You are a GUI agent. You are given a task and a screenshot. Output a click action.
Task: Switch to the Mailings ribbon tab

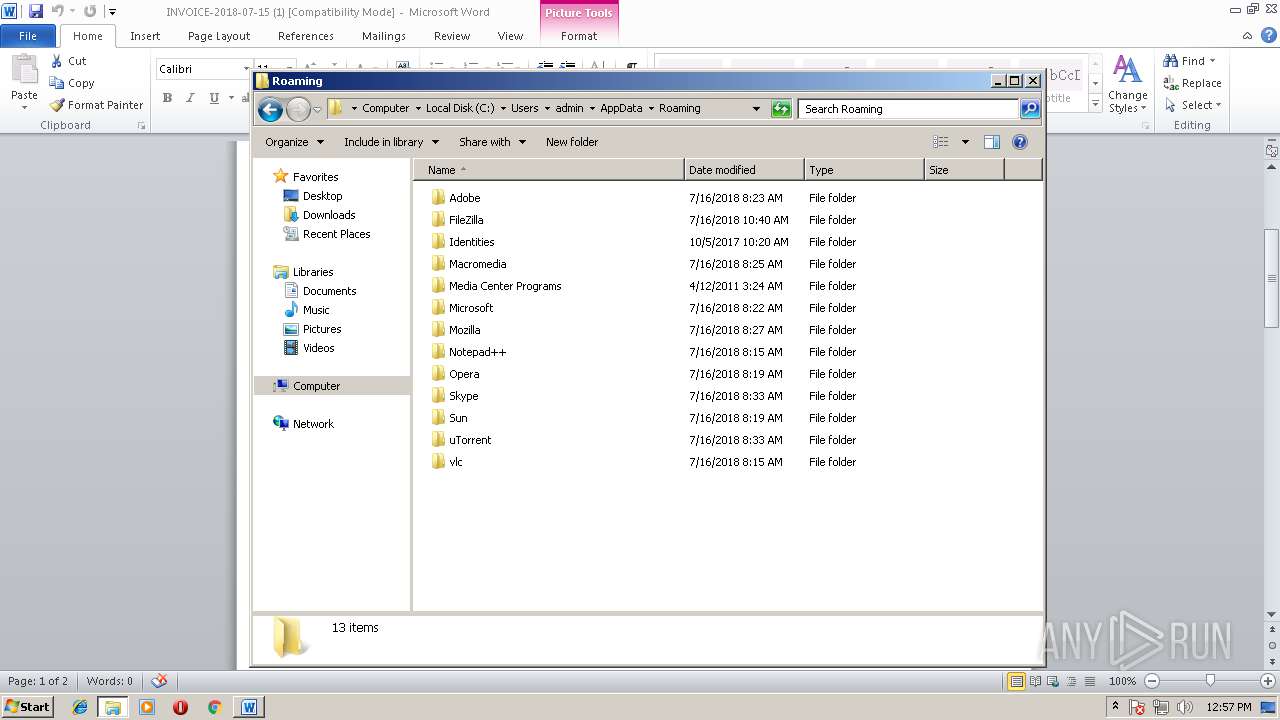click(x=384, y=36)
